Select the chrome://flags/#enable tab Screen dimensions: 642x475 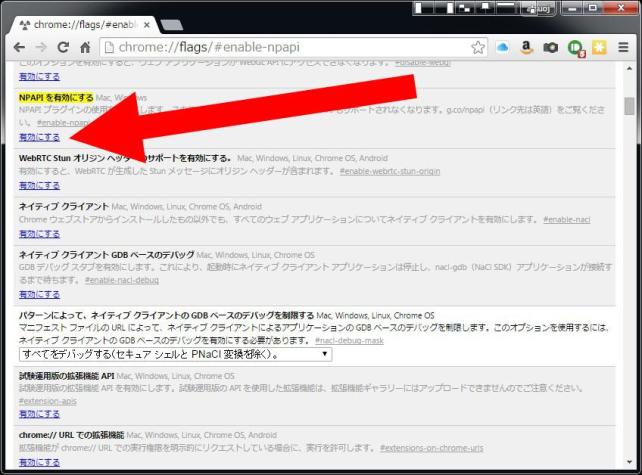[84, 25]
